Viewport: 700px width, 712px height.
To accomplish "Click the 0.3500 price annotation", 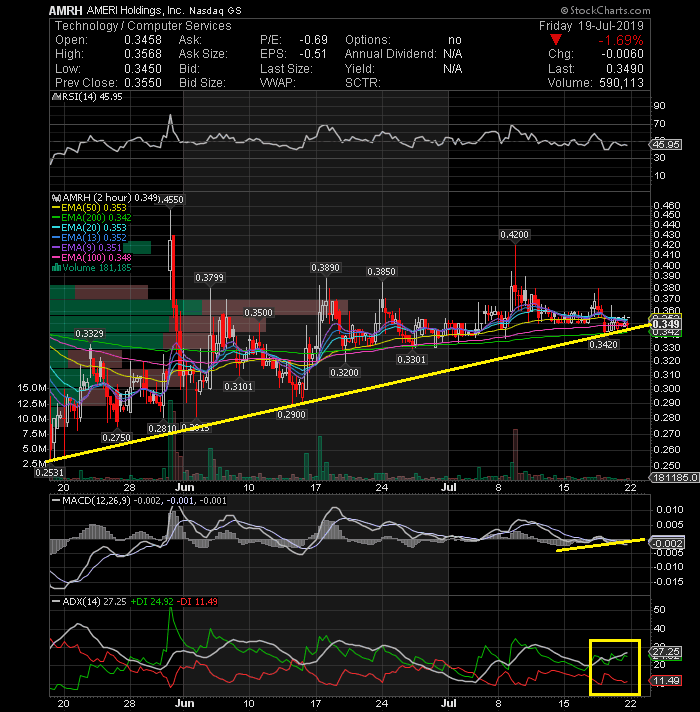I will pyautogui.click(x=258, y=313).
